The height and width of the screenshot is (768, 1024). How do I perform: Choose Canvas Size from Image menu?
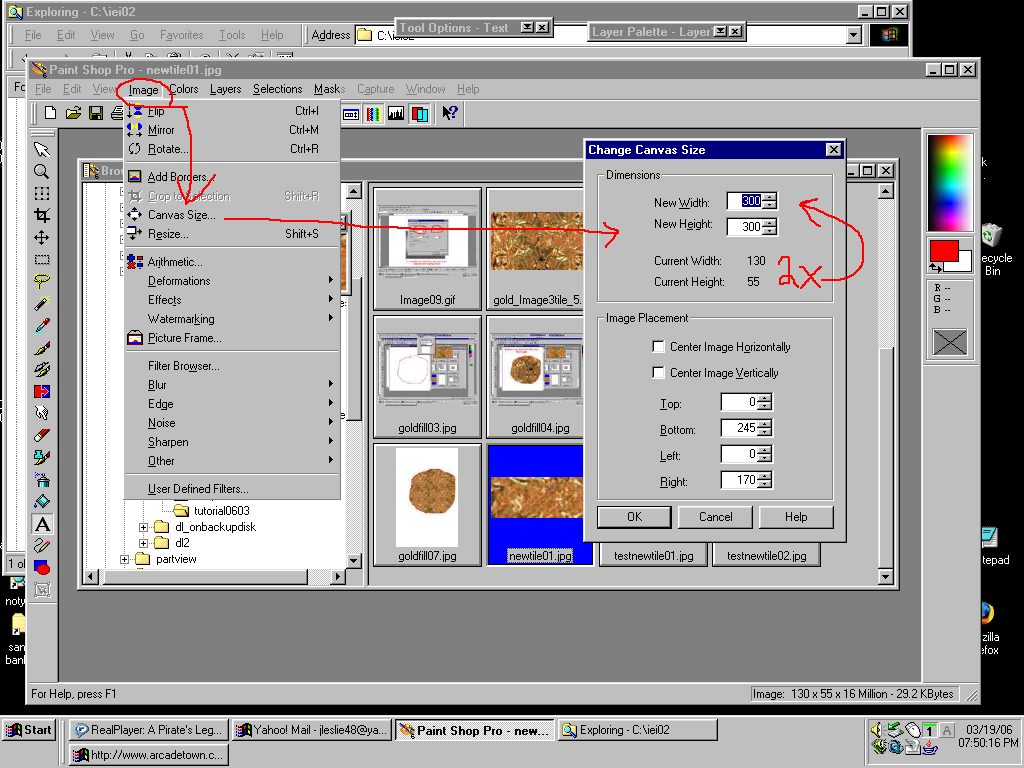click(x=232, y=215)
